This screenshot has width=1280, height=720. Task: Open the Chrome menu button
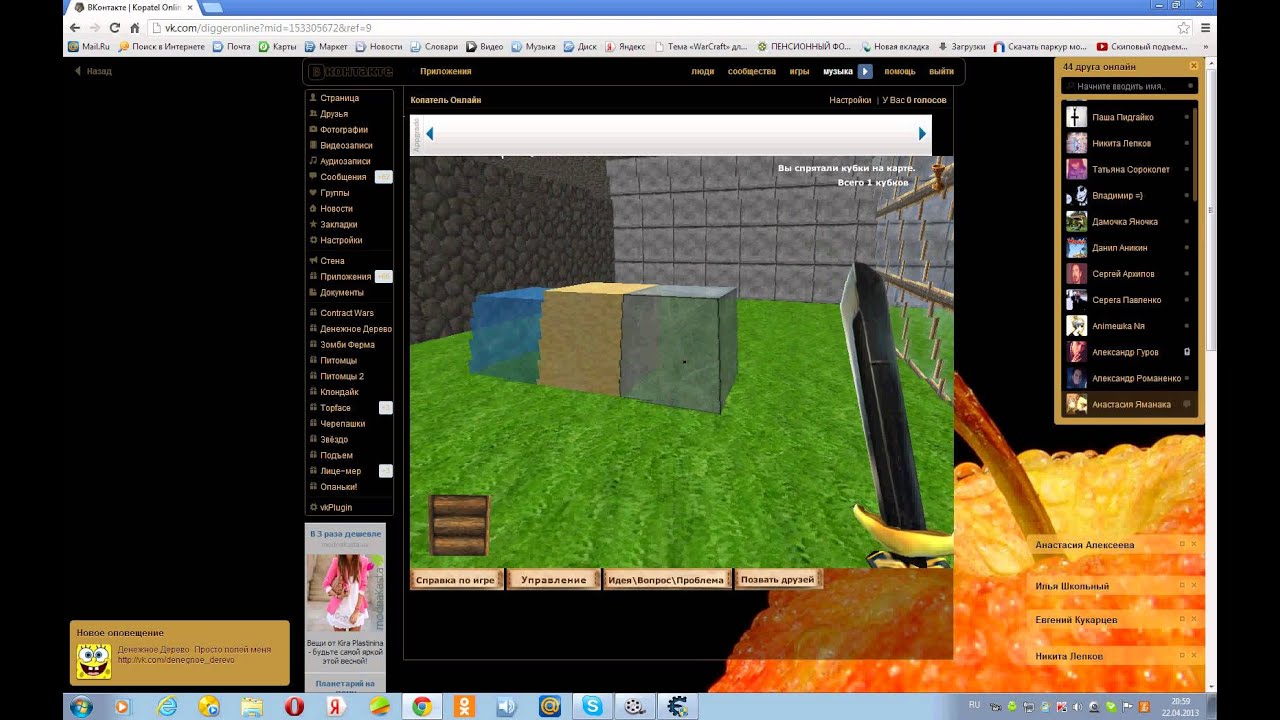point(1206,28)
